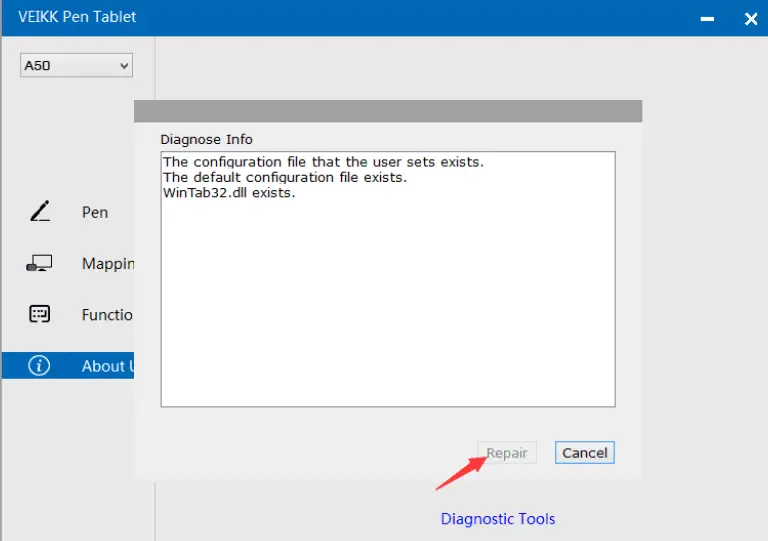Click inside the Diagnose Info text box
This screenshot has width=768, height=541.
click(388, 279)
